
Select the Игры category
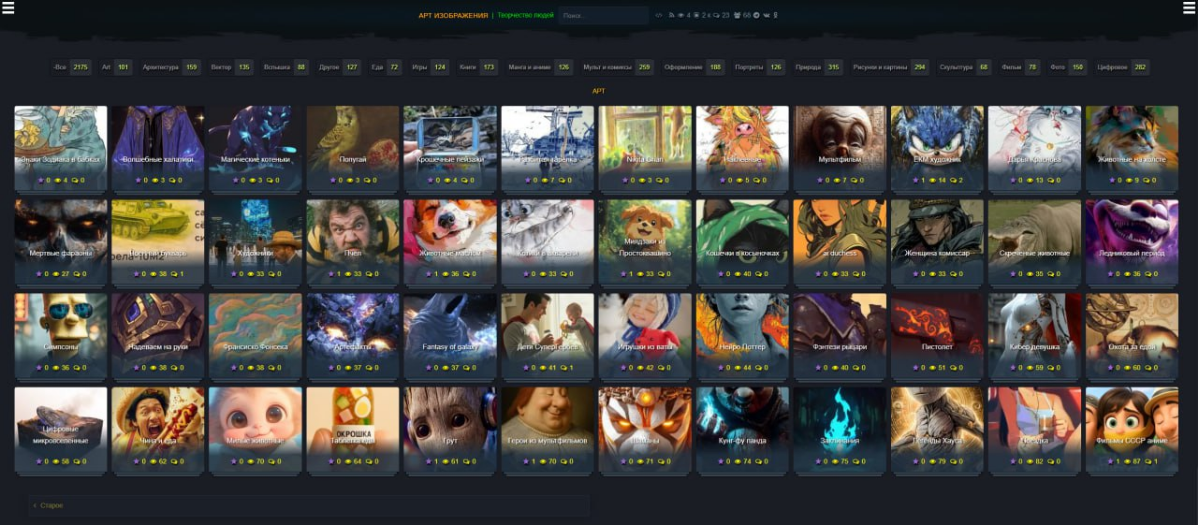tap(429, 67)
